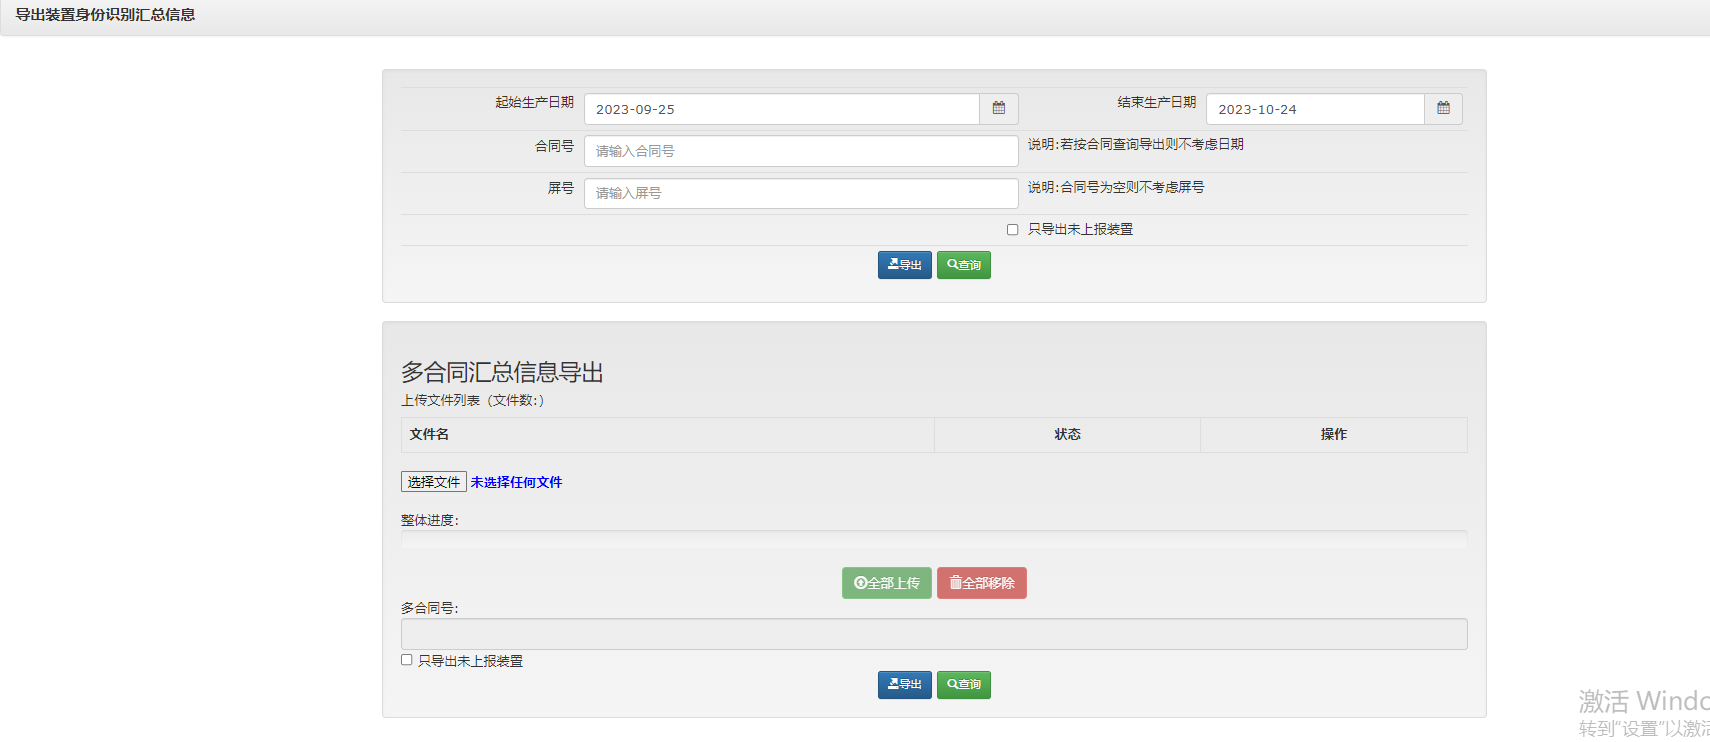Tick top 只导出未上报装置 checkbox

[x=1012, y=230]
